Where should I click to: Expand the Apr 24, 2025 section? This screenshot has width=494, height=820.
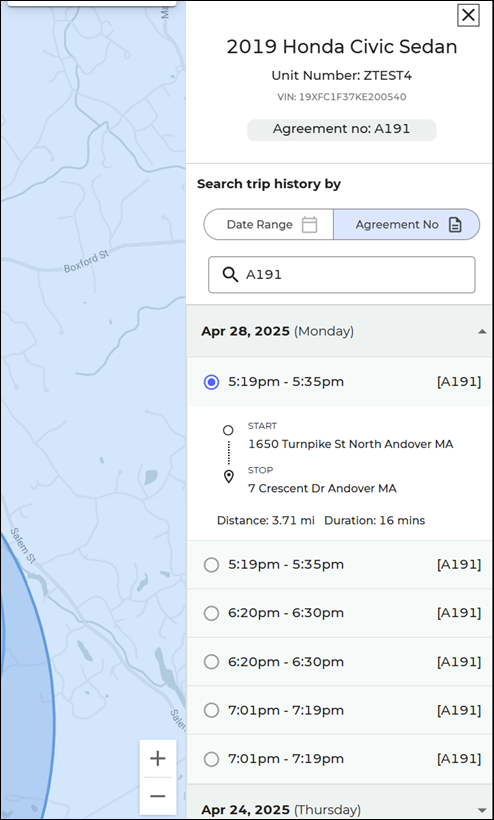(x=482, y=810)
